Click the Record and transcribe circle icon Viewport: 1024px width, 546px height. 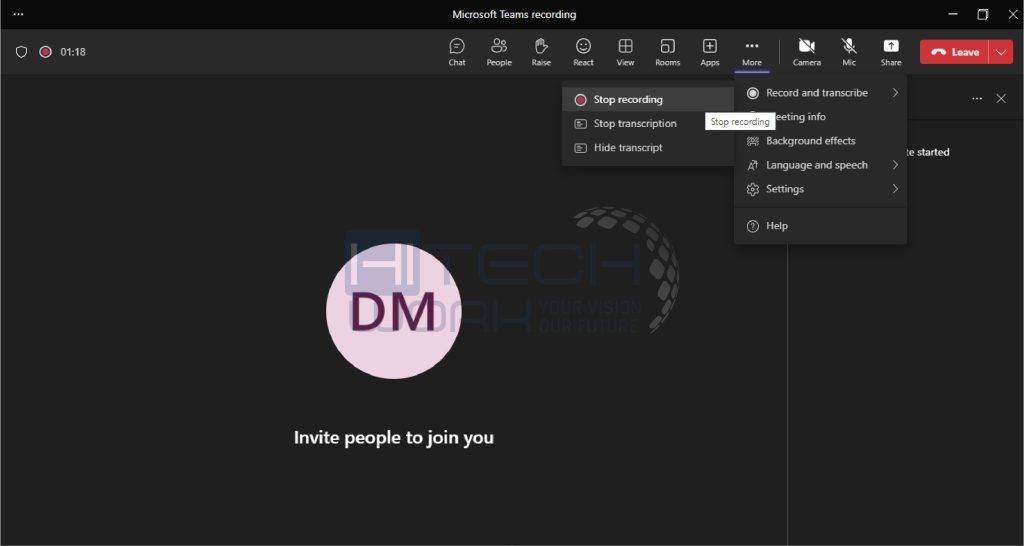753,93
